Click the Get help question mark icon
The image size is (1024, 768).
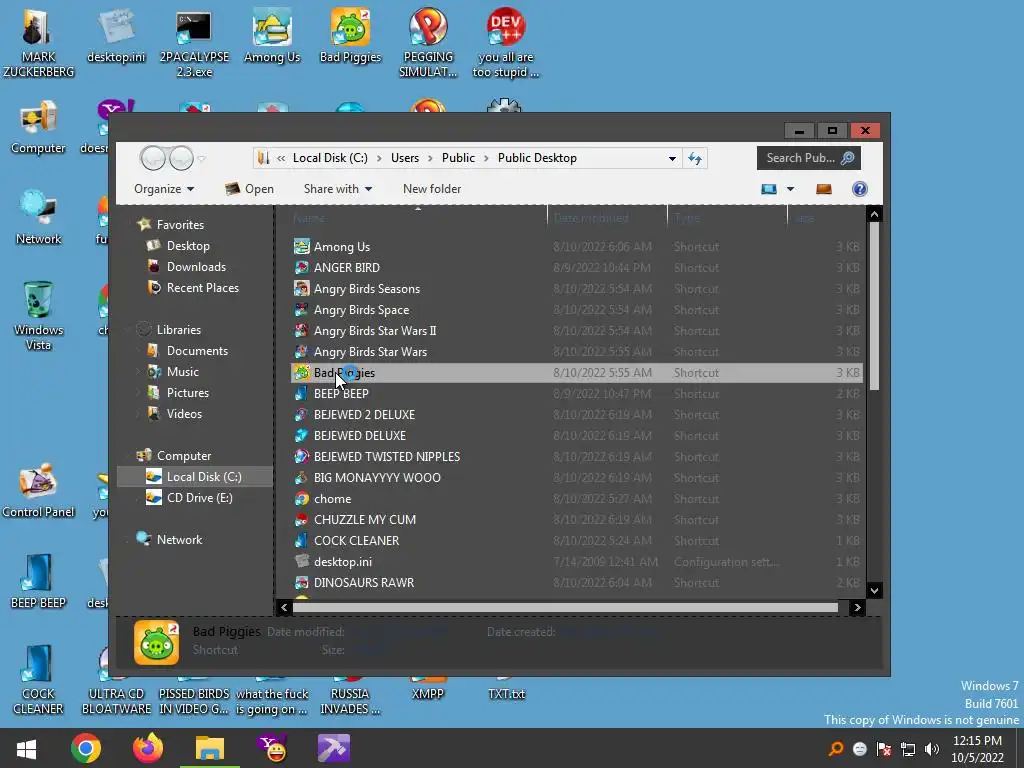(x=859, y=189)
